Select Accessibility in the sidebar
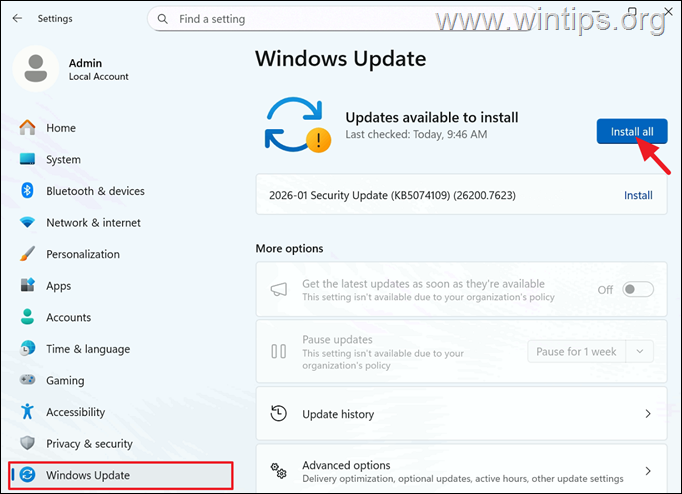 point(120,412)
